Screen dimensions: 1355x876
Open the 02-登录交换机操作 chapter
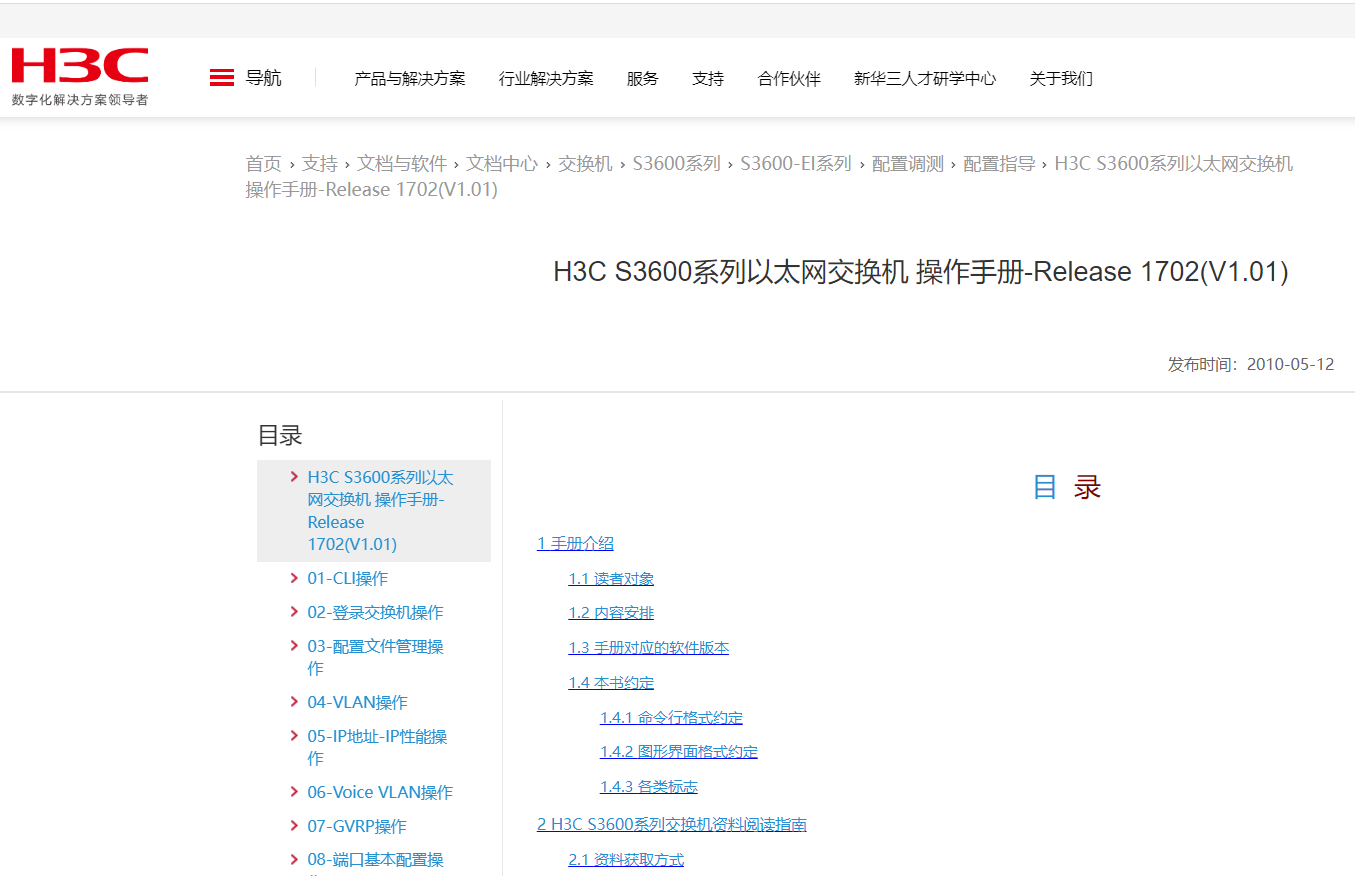coord(375,613)
